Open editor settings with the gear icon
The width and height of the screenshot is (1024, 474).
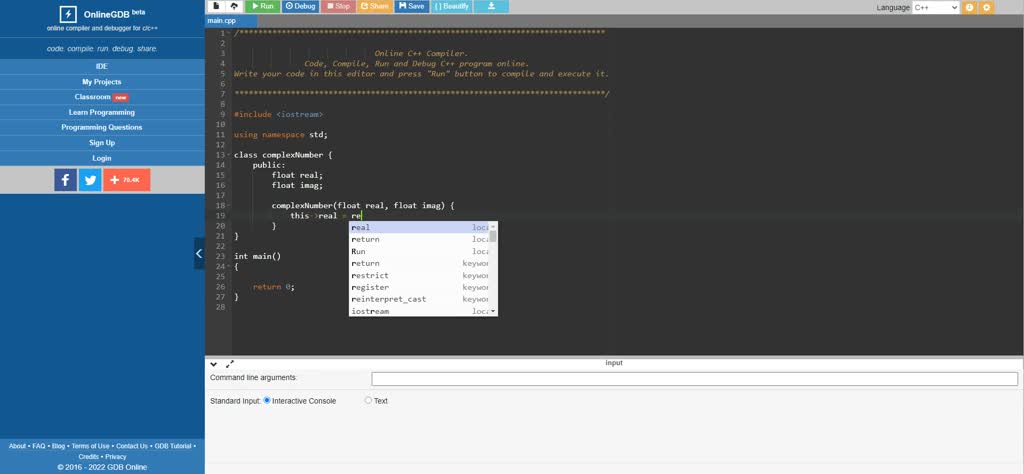986,7
